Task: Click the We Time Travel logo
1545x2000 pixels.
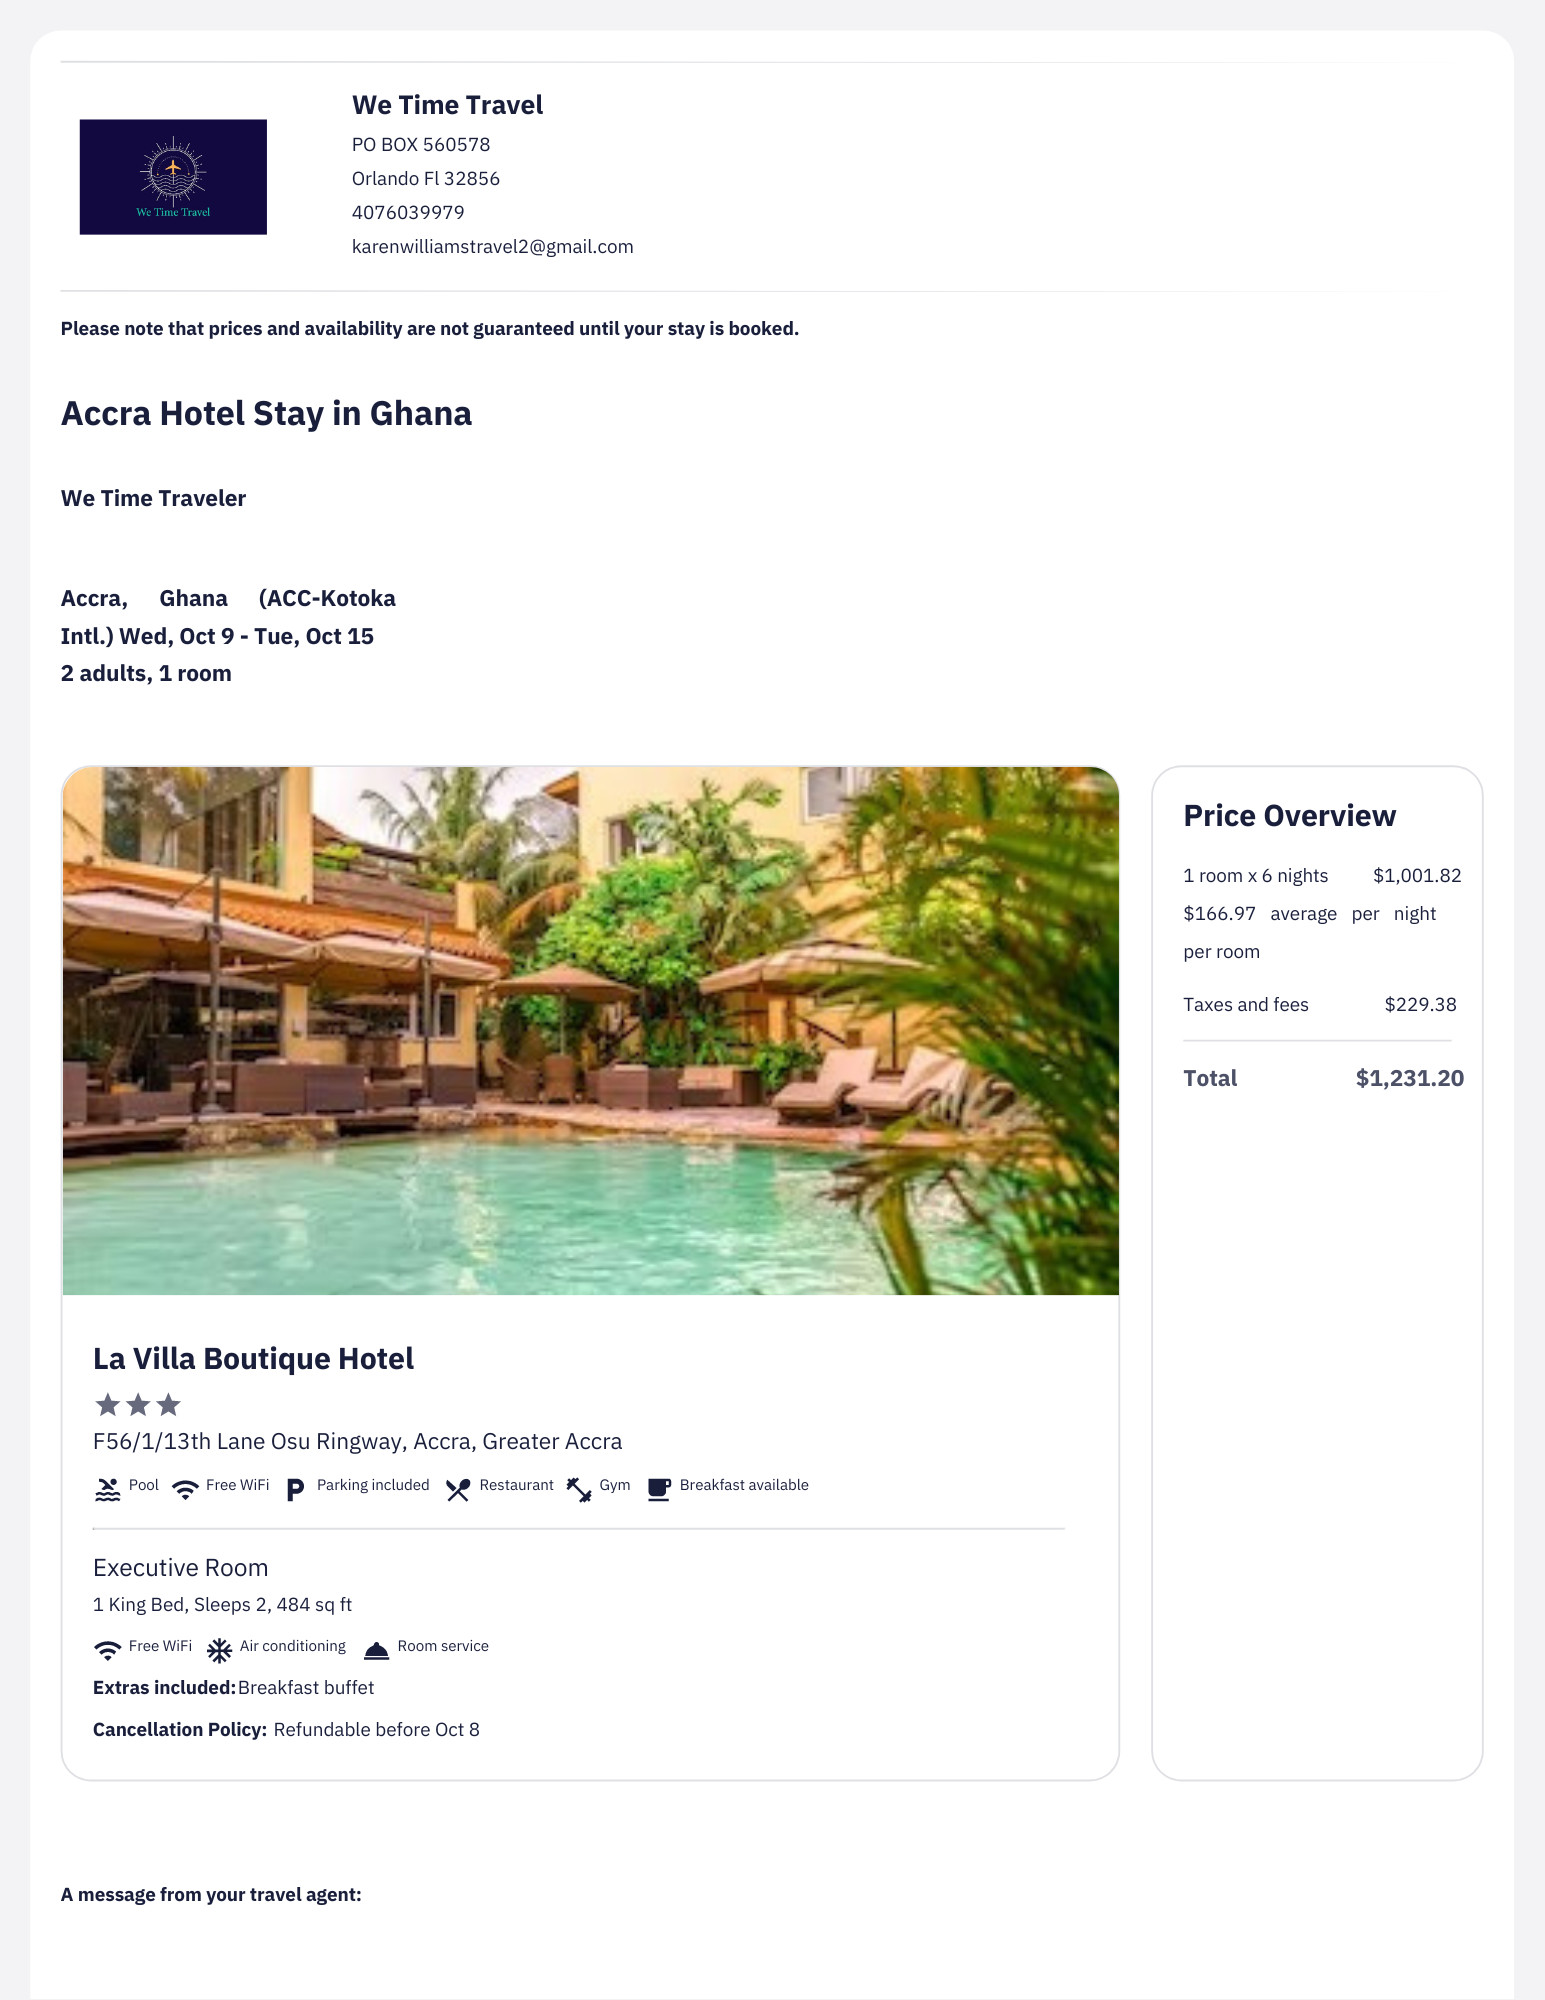Action: click(173, 177)
